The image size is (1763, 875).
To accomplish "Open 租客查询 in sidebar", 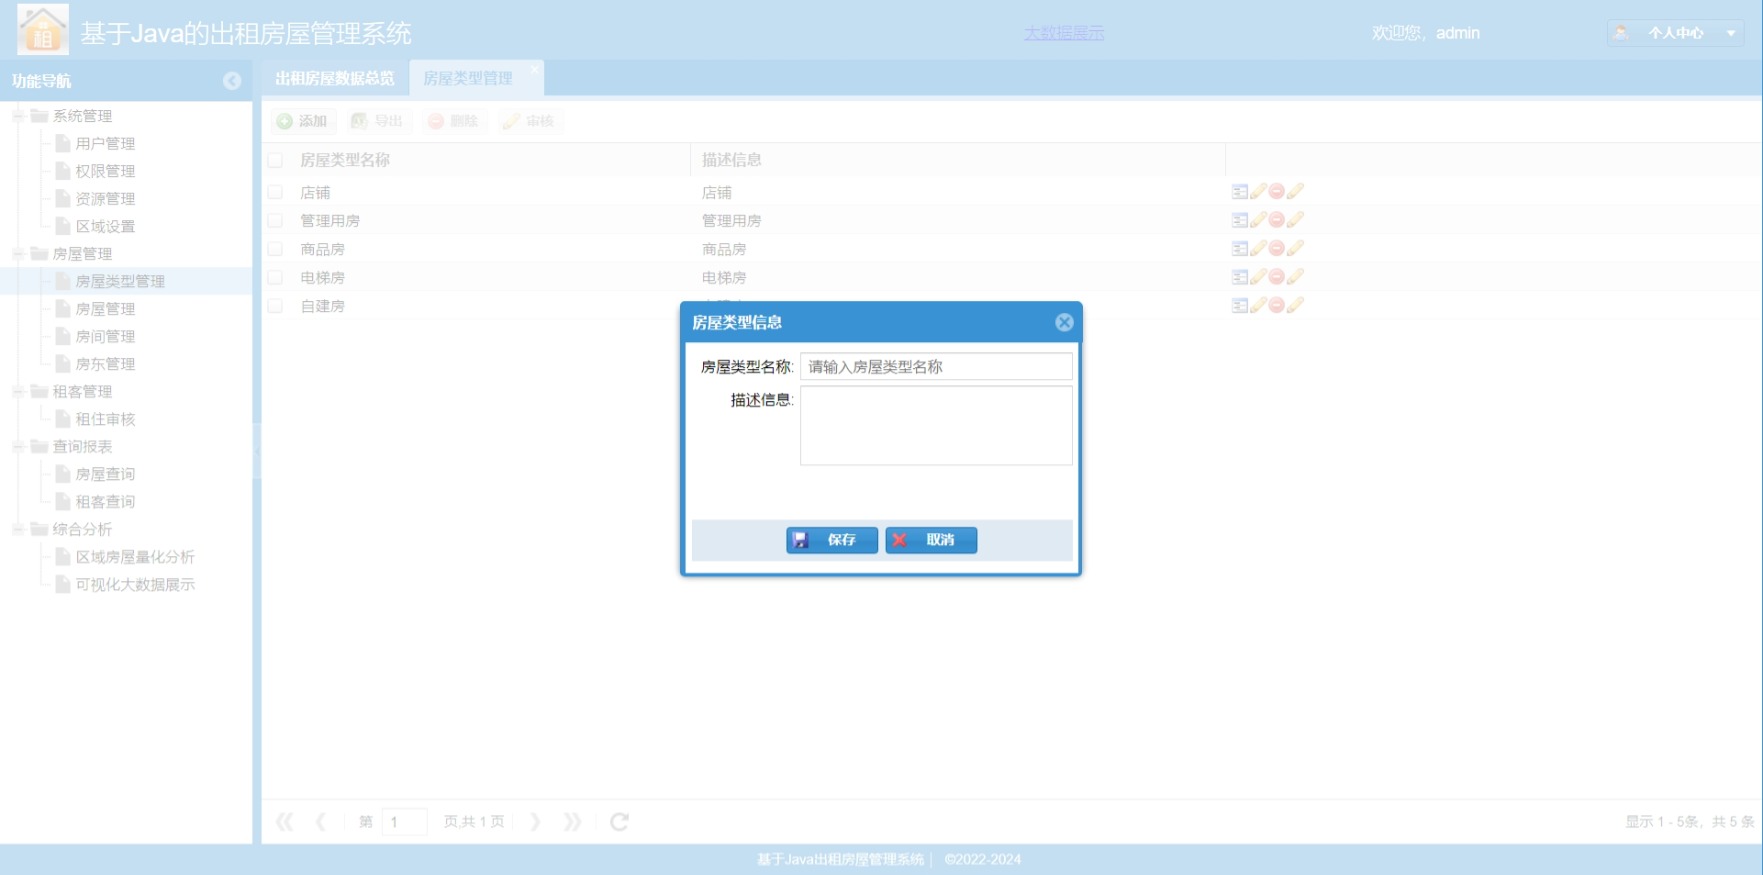I will coord(105,502).
